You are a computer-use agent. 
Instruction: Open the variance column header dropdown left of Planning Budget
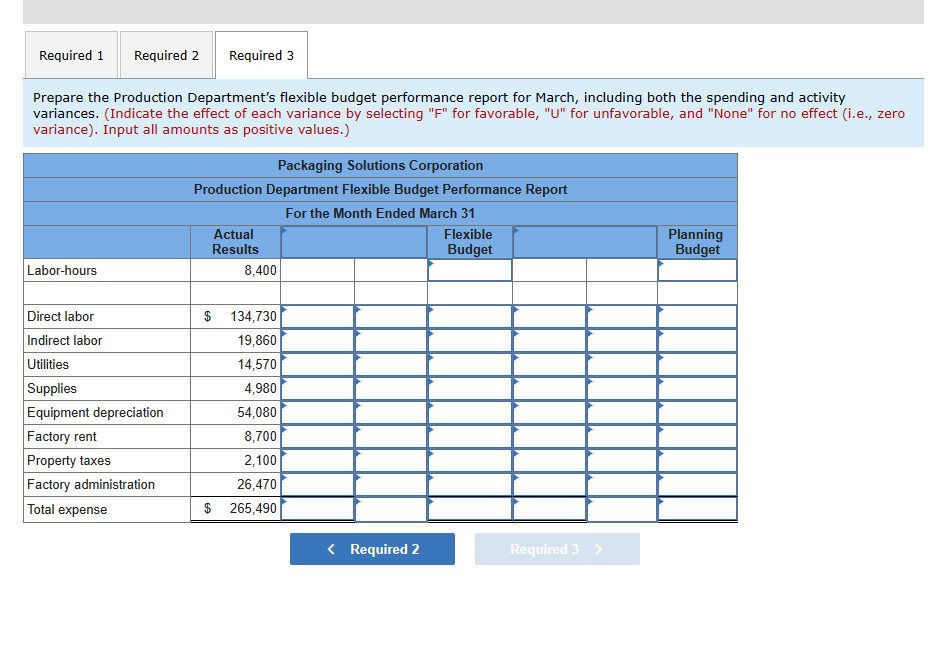[585, 241]
